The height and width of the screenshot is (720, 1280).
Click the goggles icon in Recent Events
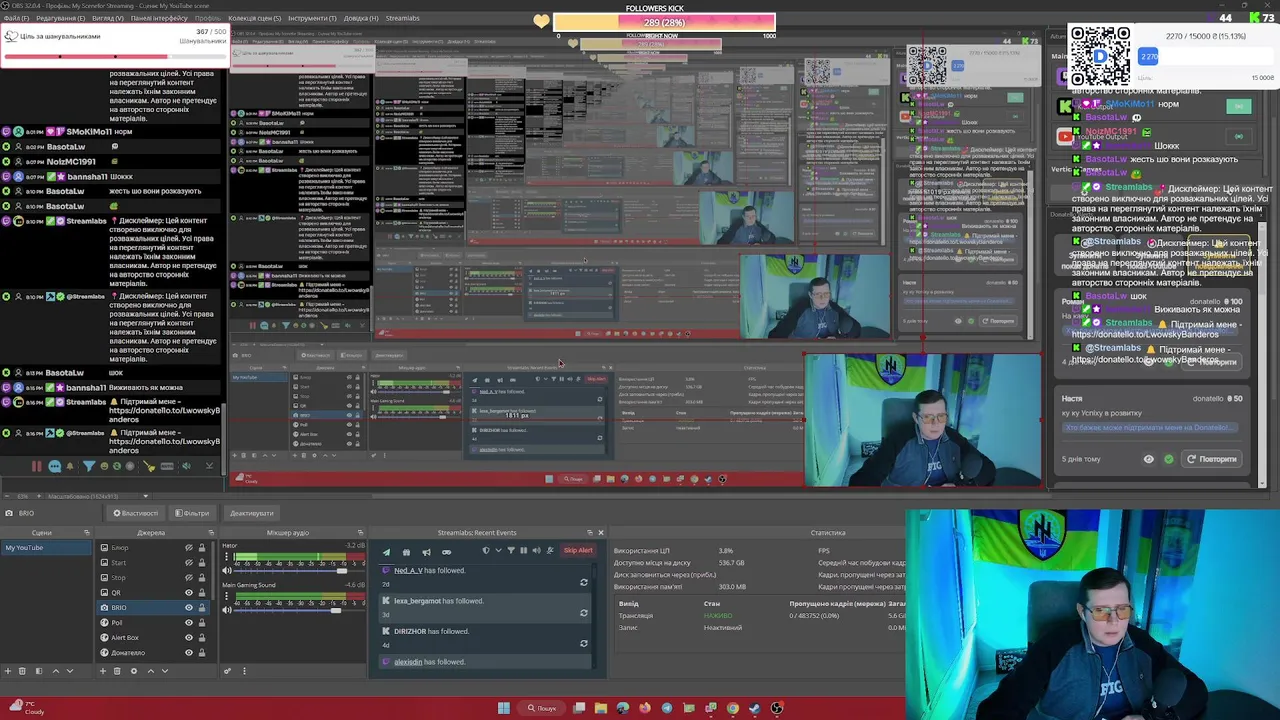pyautogui.click(x=446, y=552)
